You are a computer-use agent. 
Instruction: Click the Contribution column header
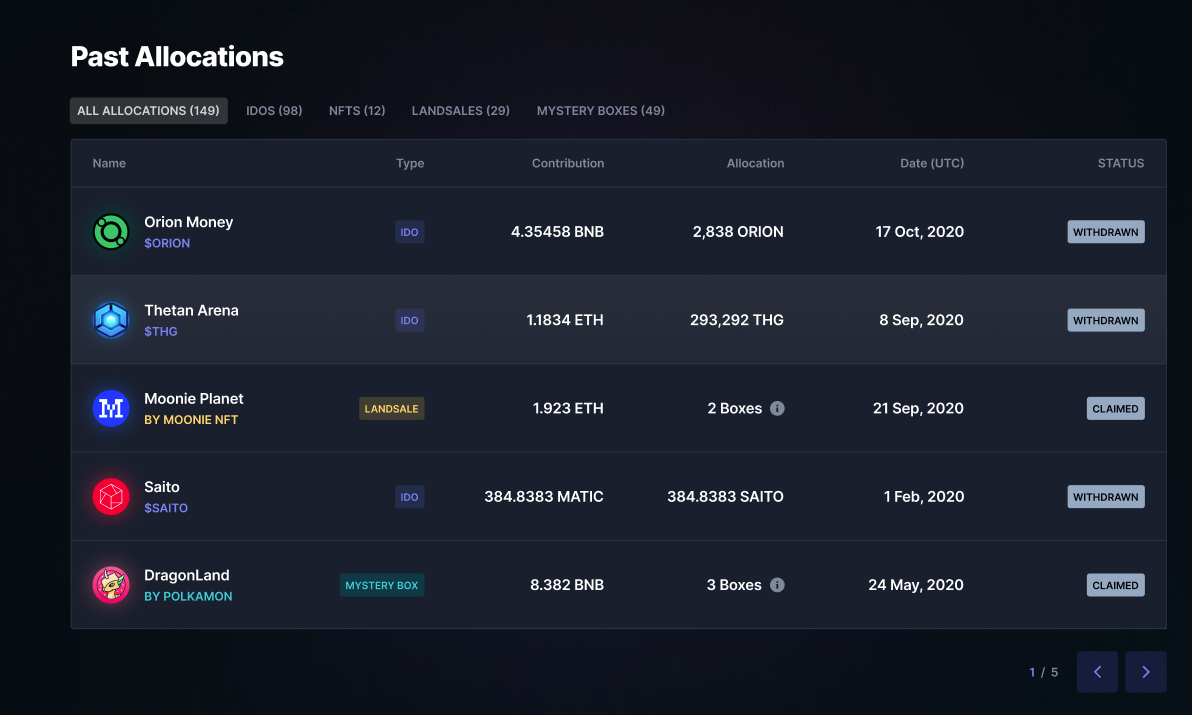[x=568, y=163]
